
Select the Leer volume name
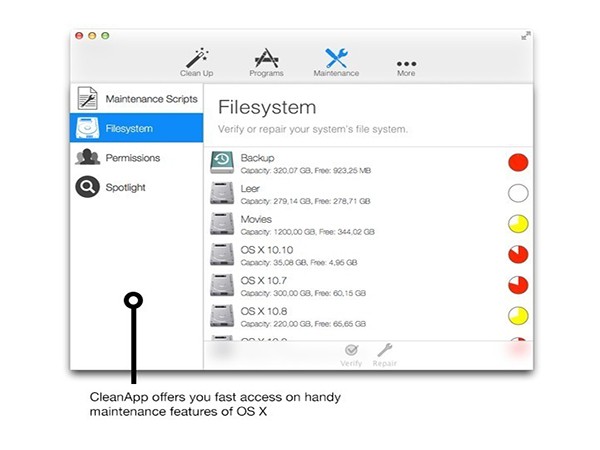tap(250, 189)
